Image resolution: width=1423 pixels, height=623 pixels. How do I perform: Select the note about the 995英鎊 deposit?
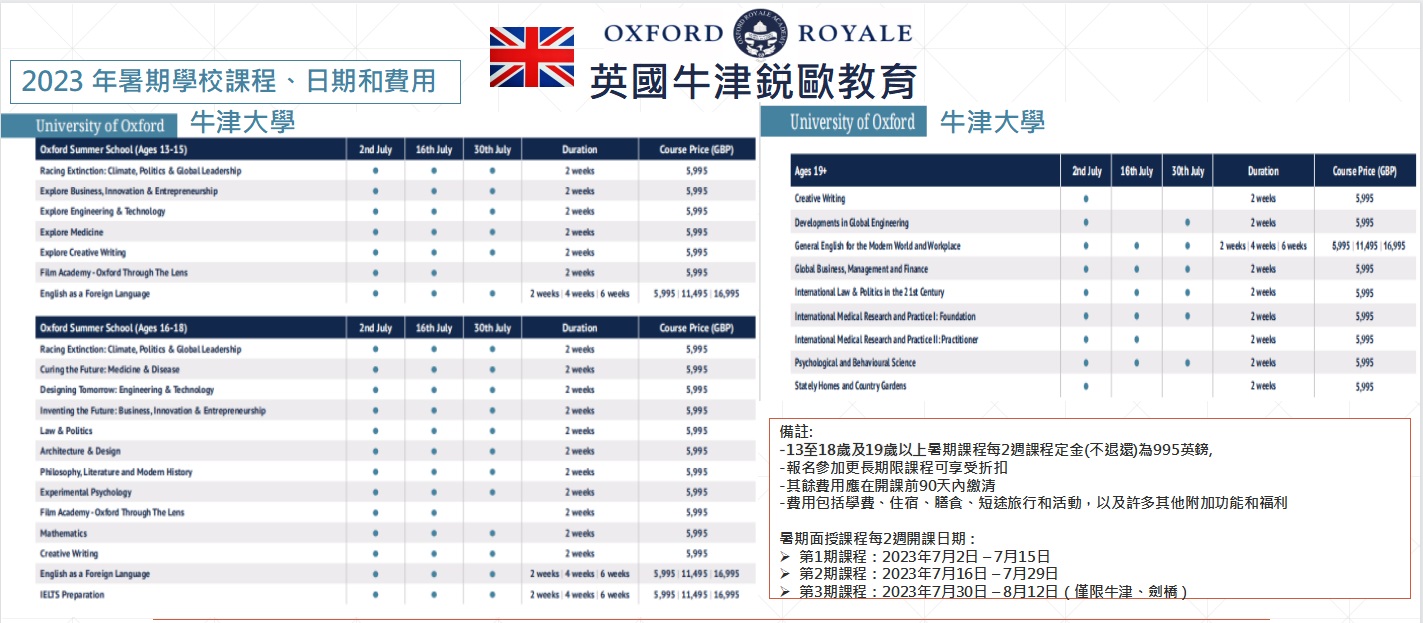(x=996, y=449)
